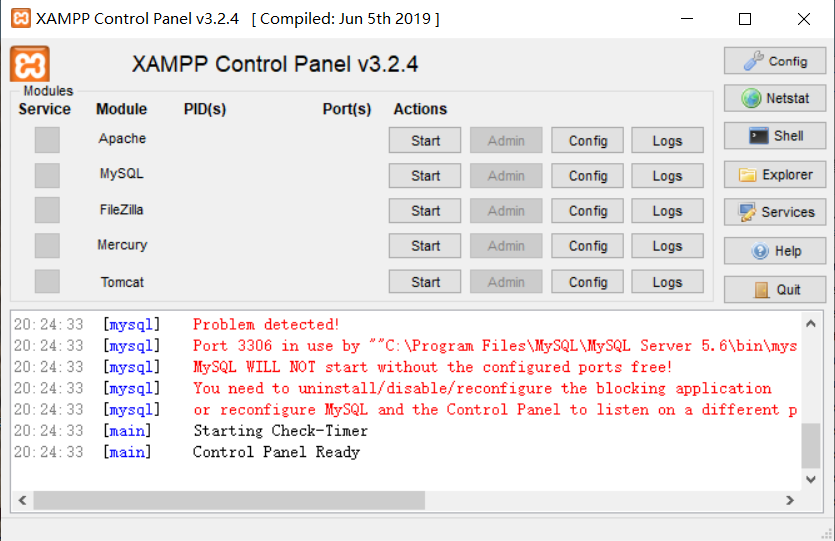Click the FileZilla module name

(121, 210)
